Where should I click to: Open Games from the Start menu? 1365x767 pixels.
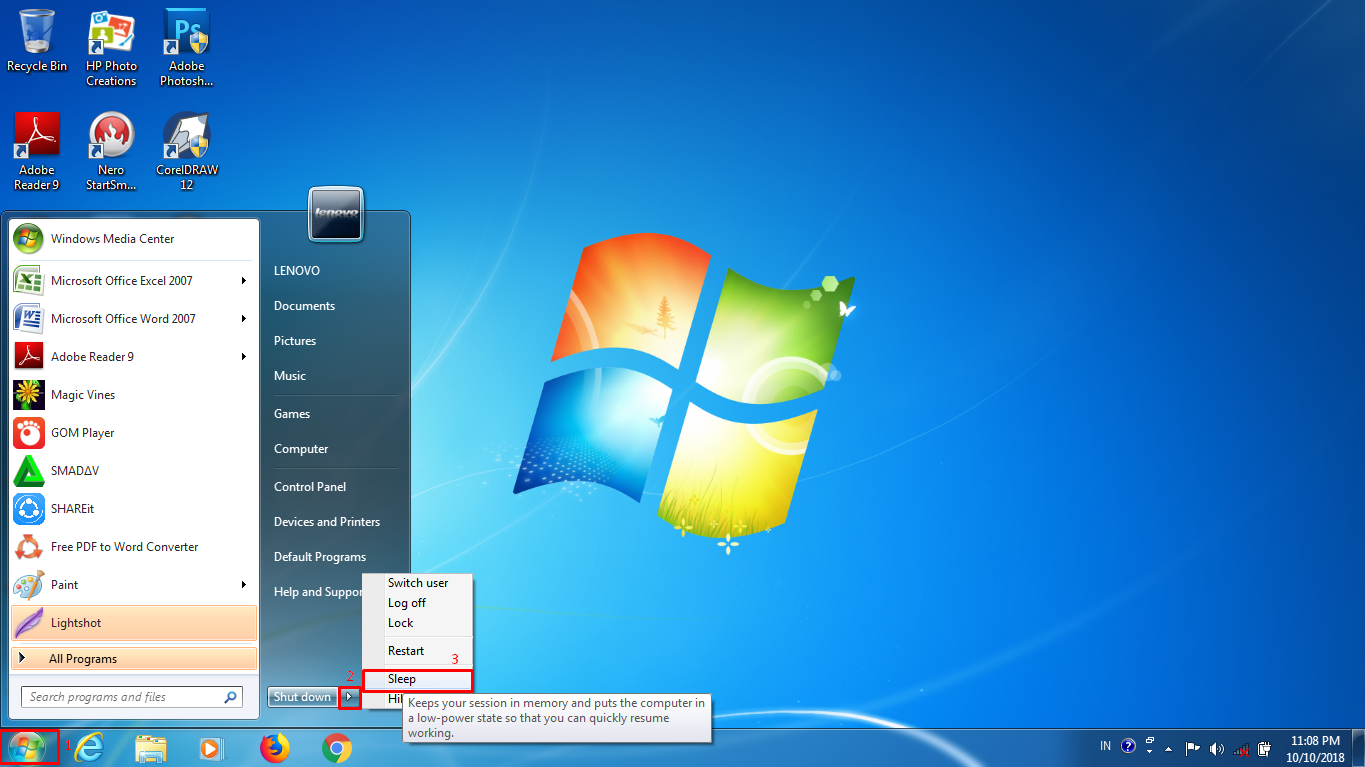(292, 414)
